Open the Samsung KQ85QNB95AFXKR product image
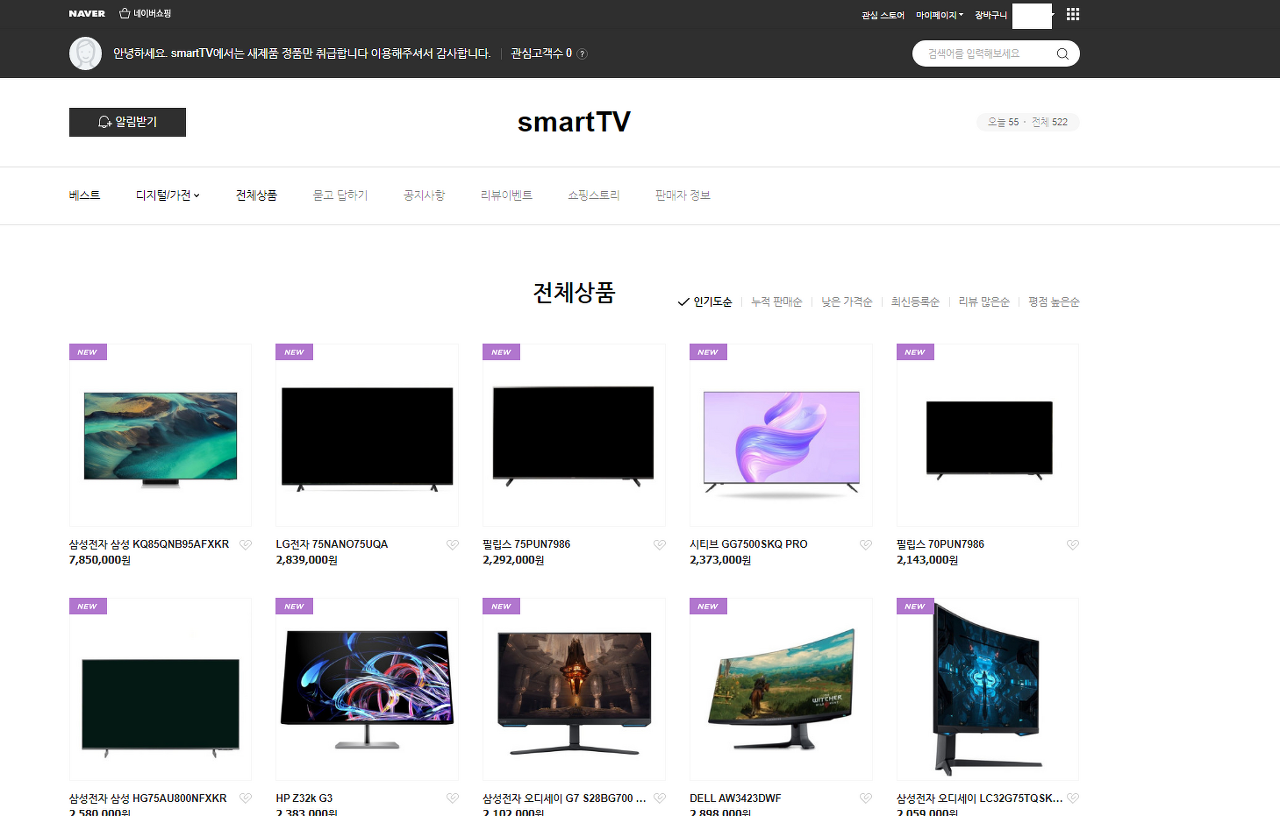Viewport: 1280px width, 816px height. (160, 435)
